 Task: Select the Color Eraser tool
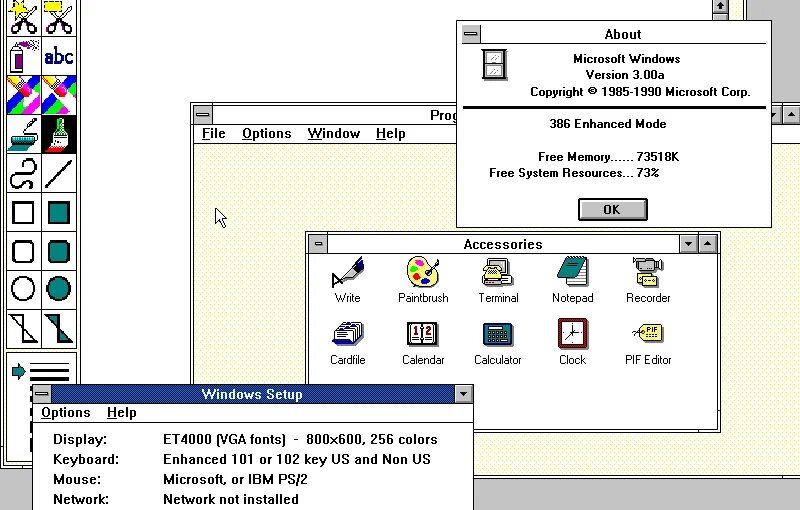pyautogui.click(x=23, y=95)
